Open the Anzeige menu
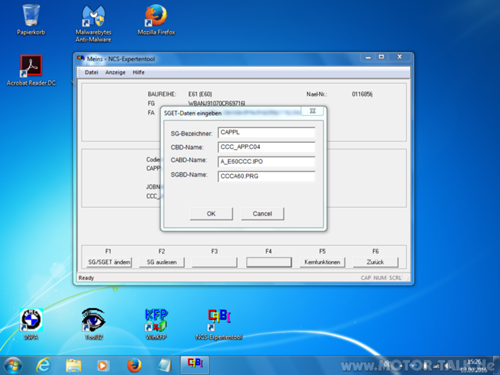The image size is (500, 375). (115, 72)
